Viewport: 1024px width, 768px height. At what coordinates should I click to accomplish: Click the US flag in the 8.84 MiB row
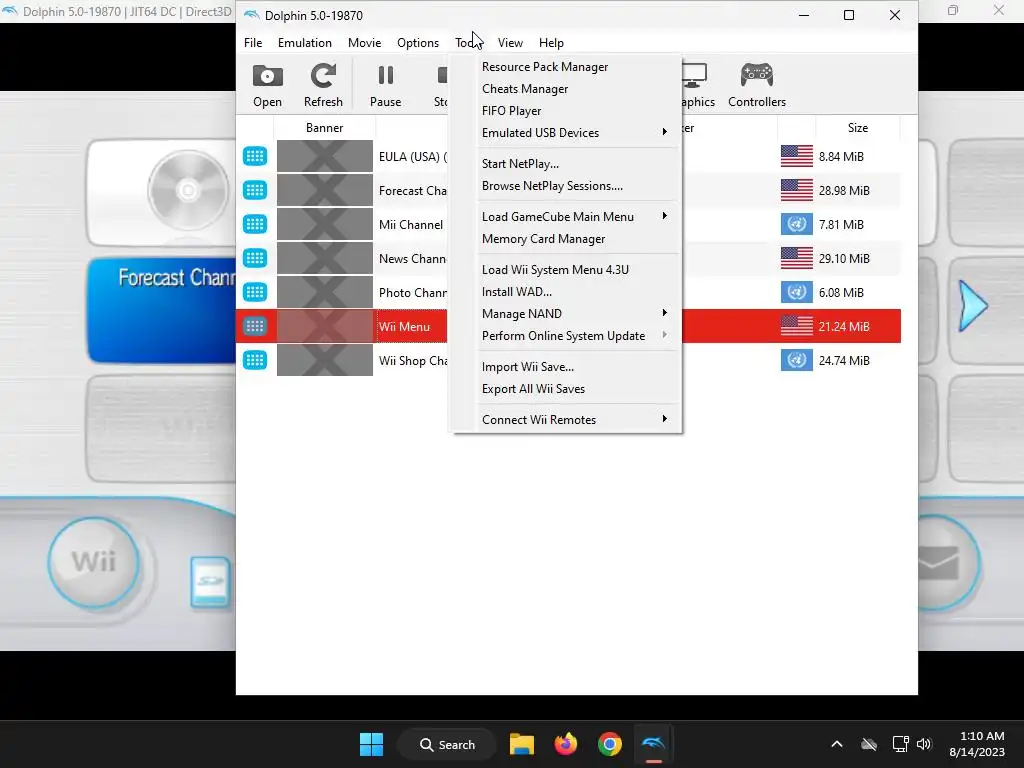click(797, 156)
